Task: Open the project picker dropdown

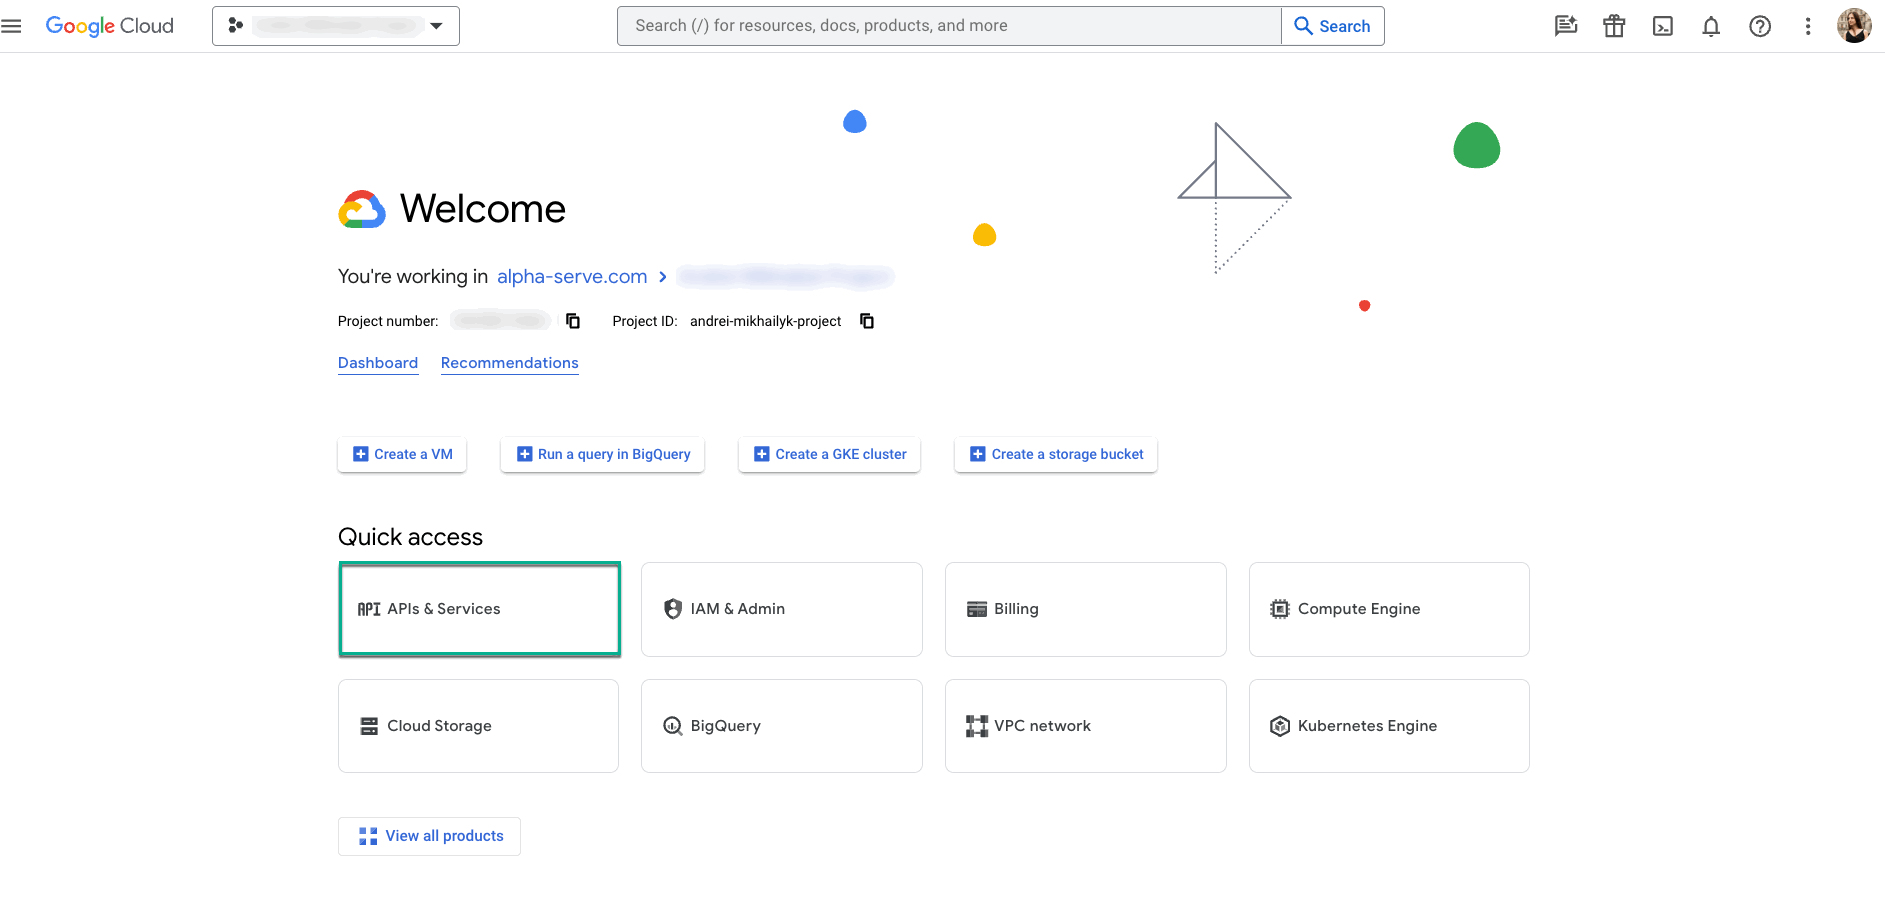Action: point(436,26)
